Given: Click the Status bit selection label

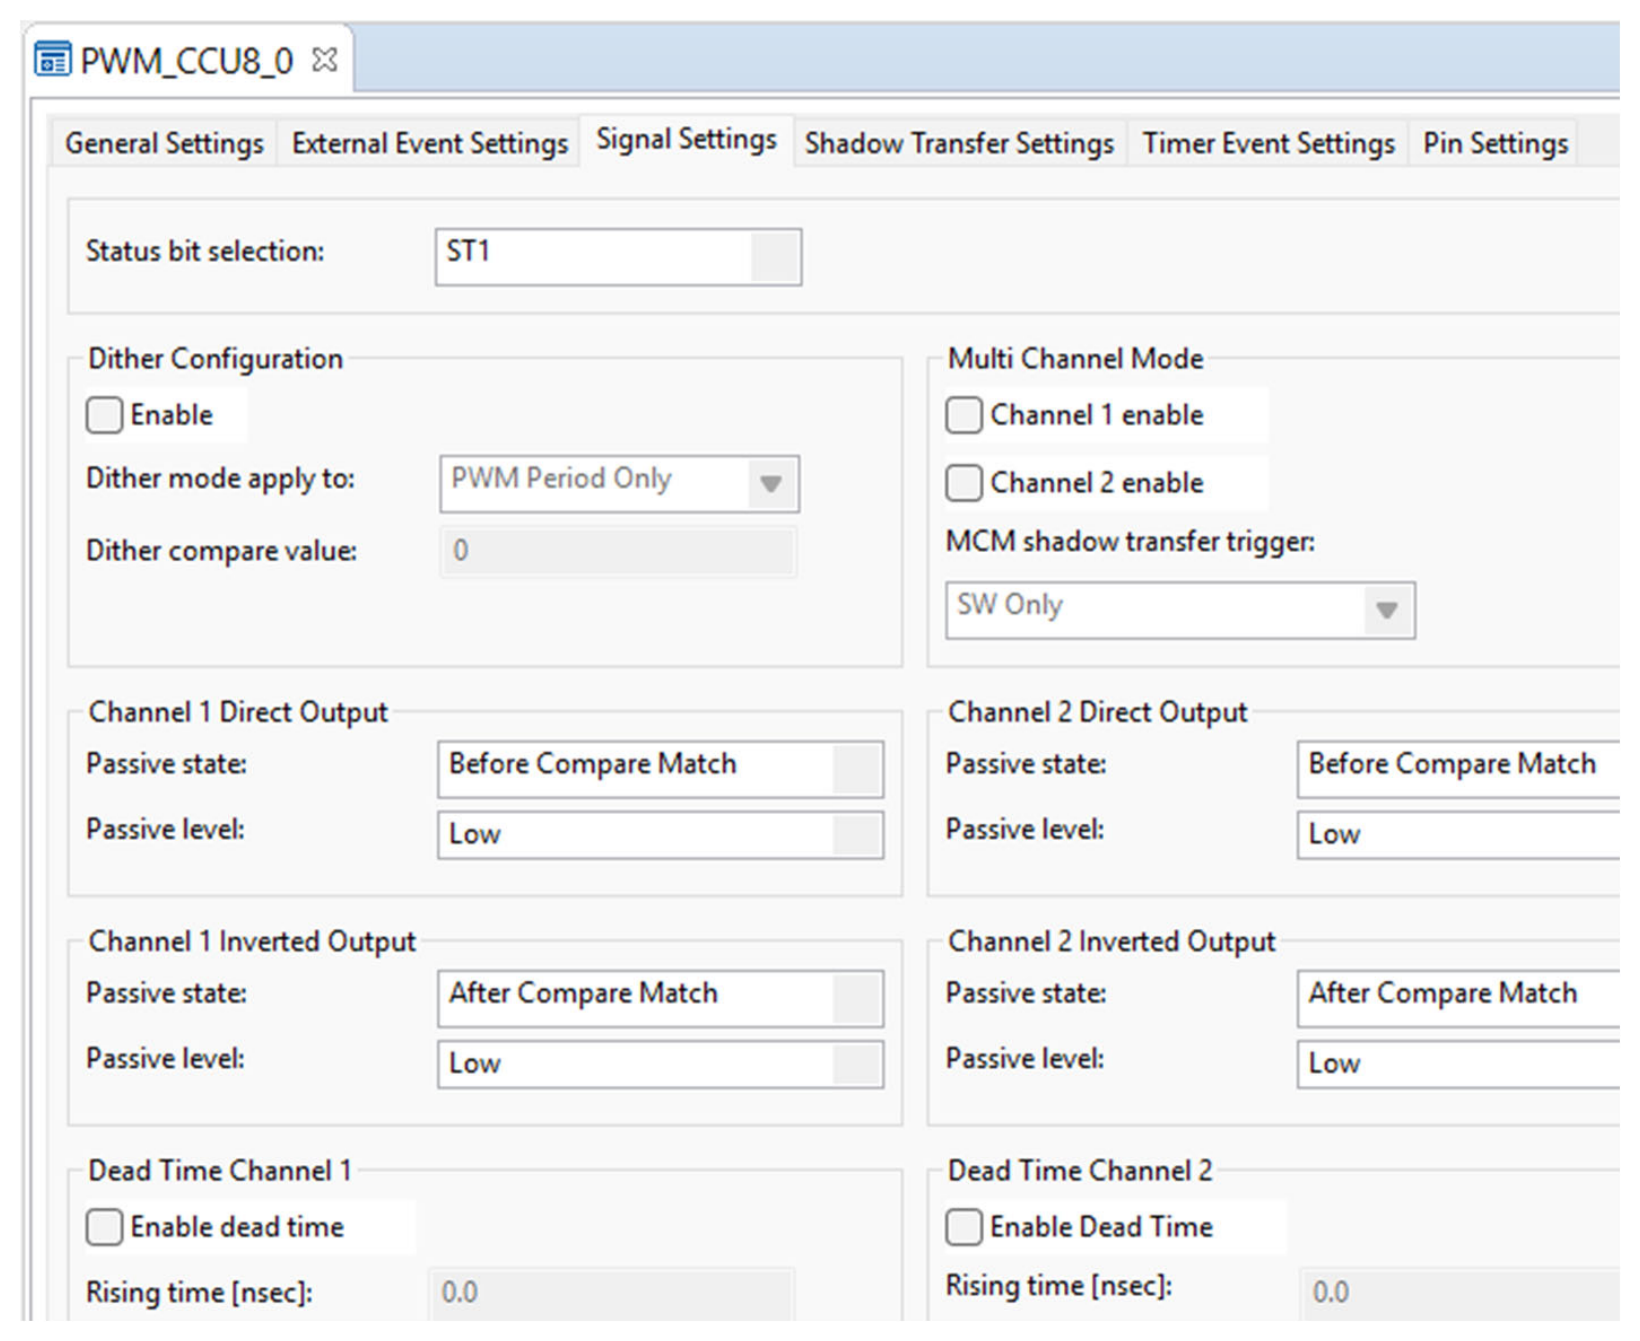Looking at the screenshot, I should pyautogui.click(x=205, y=251).
